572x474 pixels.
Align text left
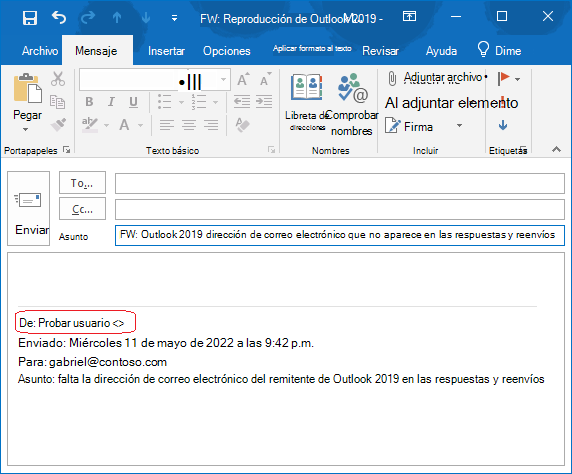coord(167,125)
